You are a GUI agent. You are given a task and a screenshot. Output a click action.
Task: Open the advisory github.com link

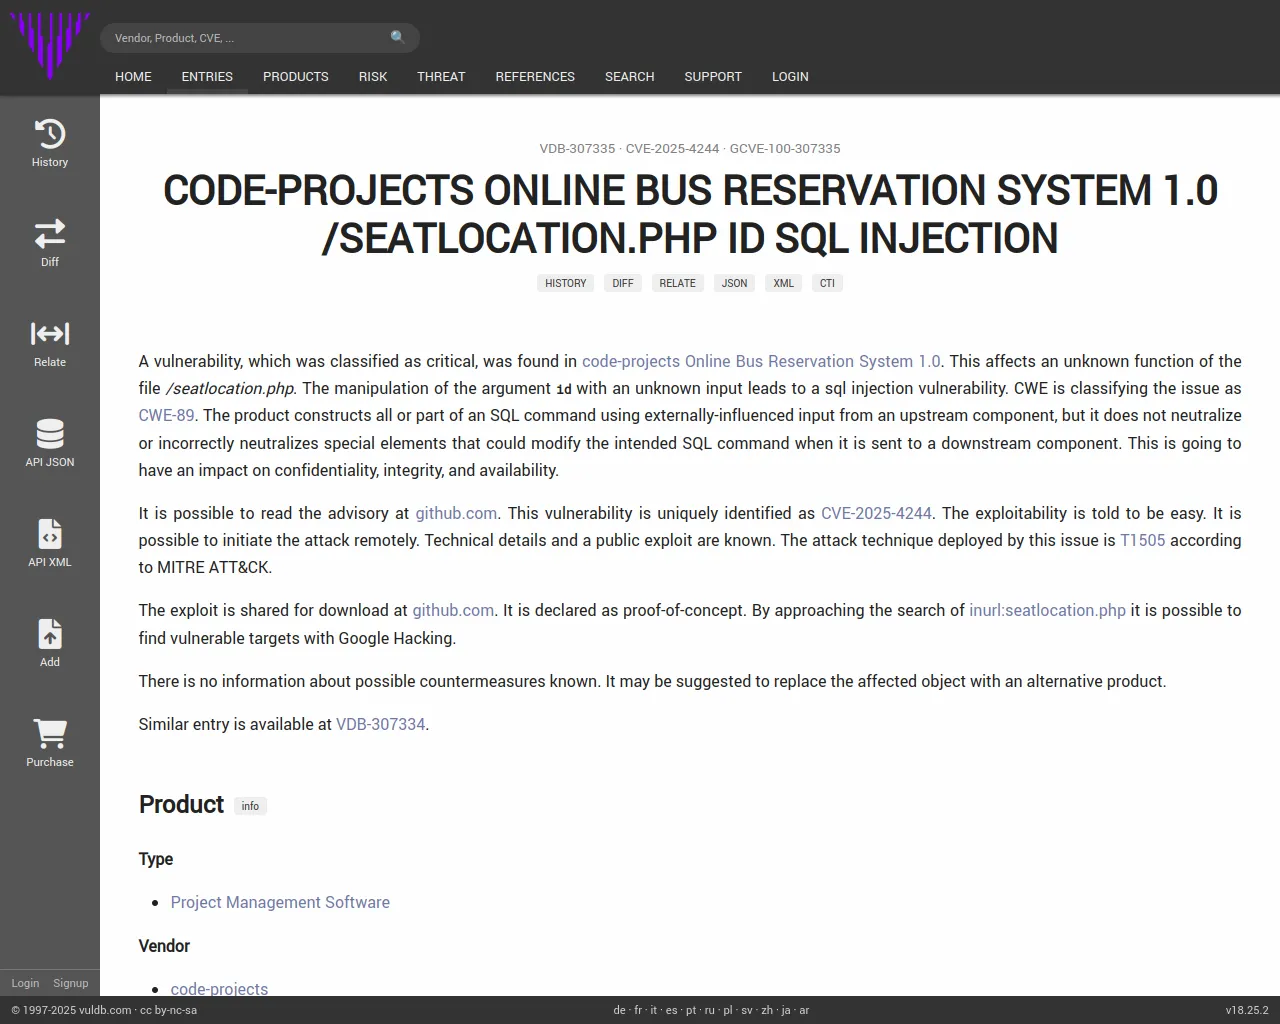[456, 513]
